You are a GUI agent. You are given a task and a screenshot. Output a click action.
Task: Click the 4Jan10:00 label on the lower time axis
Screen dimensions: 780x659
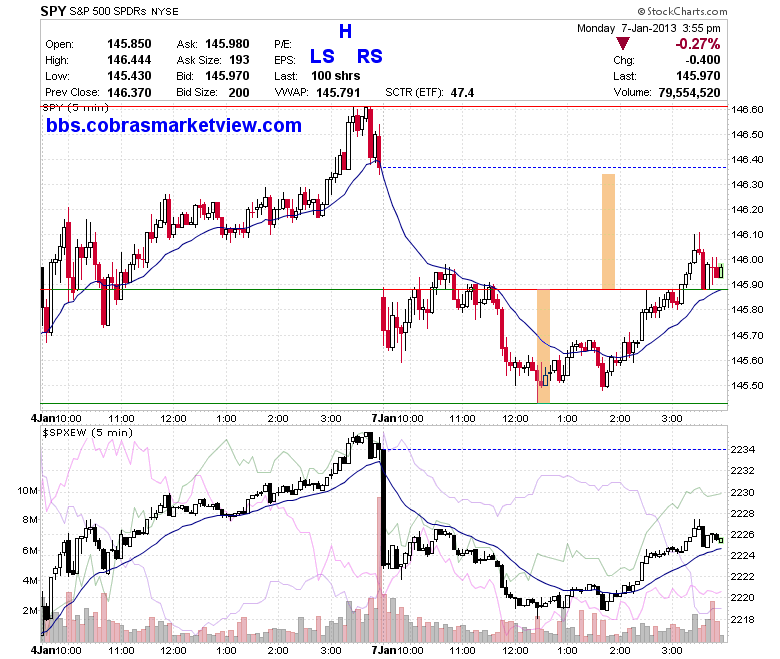(56, 650)
